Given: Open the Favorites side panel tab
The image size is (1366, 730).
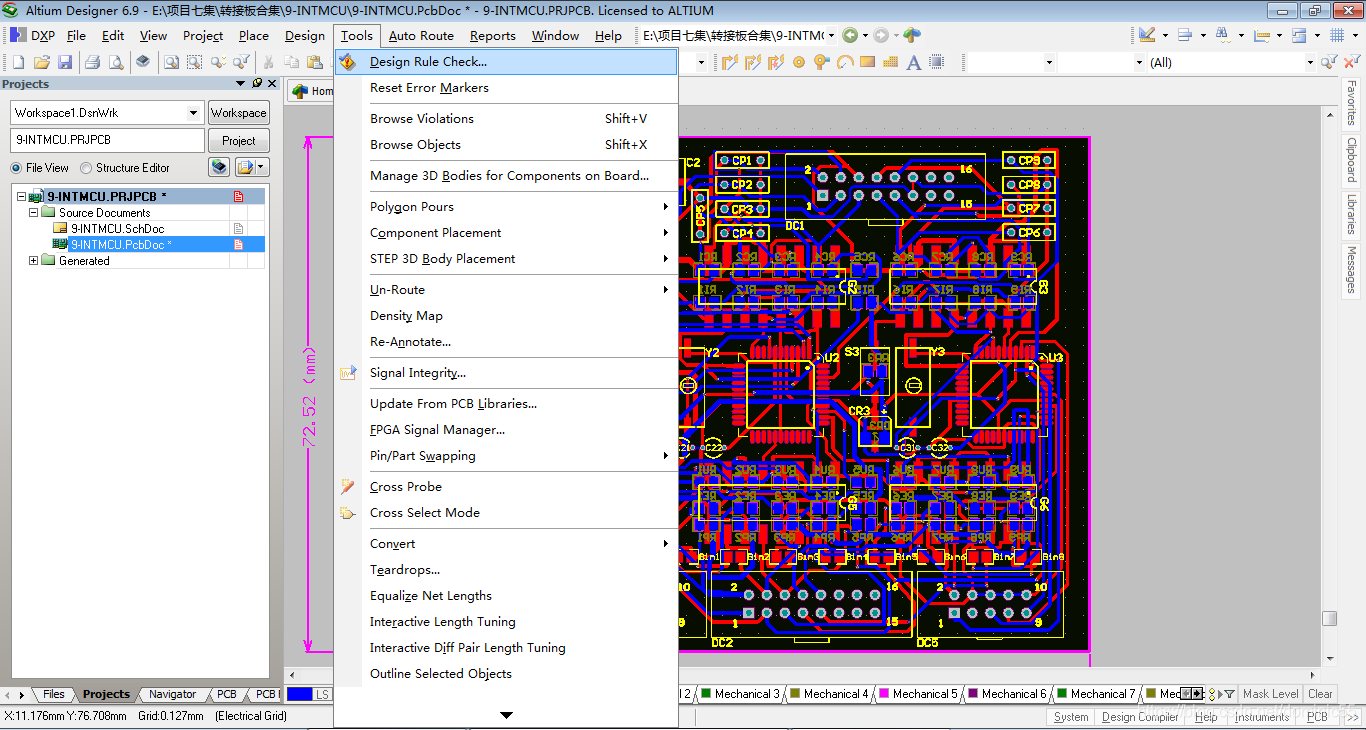Looking at the screenshot, I should coord(1352,103).
